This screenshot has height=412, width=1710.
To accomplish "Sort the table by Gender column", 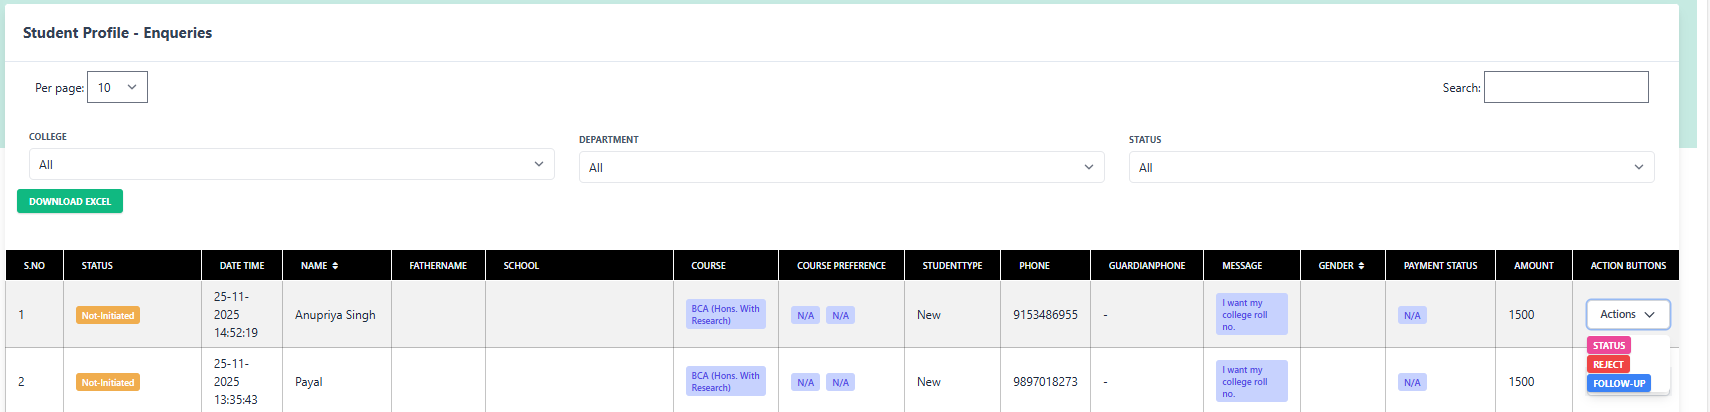I will (x=1341, y=265).
